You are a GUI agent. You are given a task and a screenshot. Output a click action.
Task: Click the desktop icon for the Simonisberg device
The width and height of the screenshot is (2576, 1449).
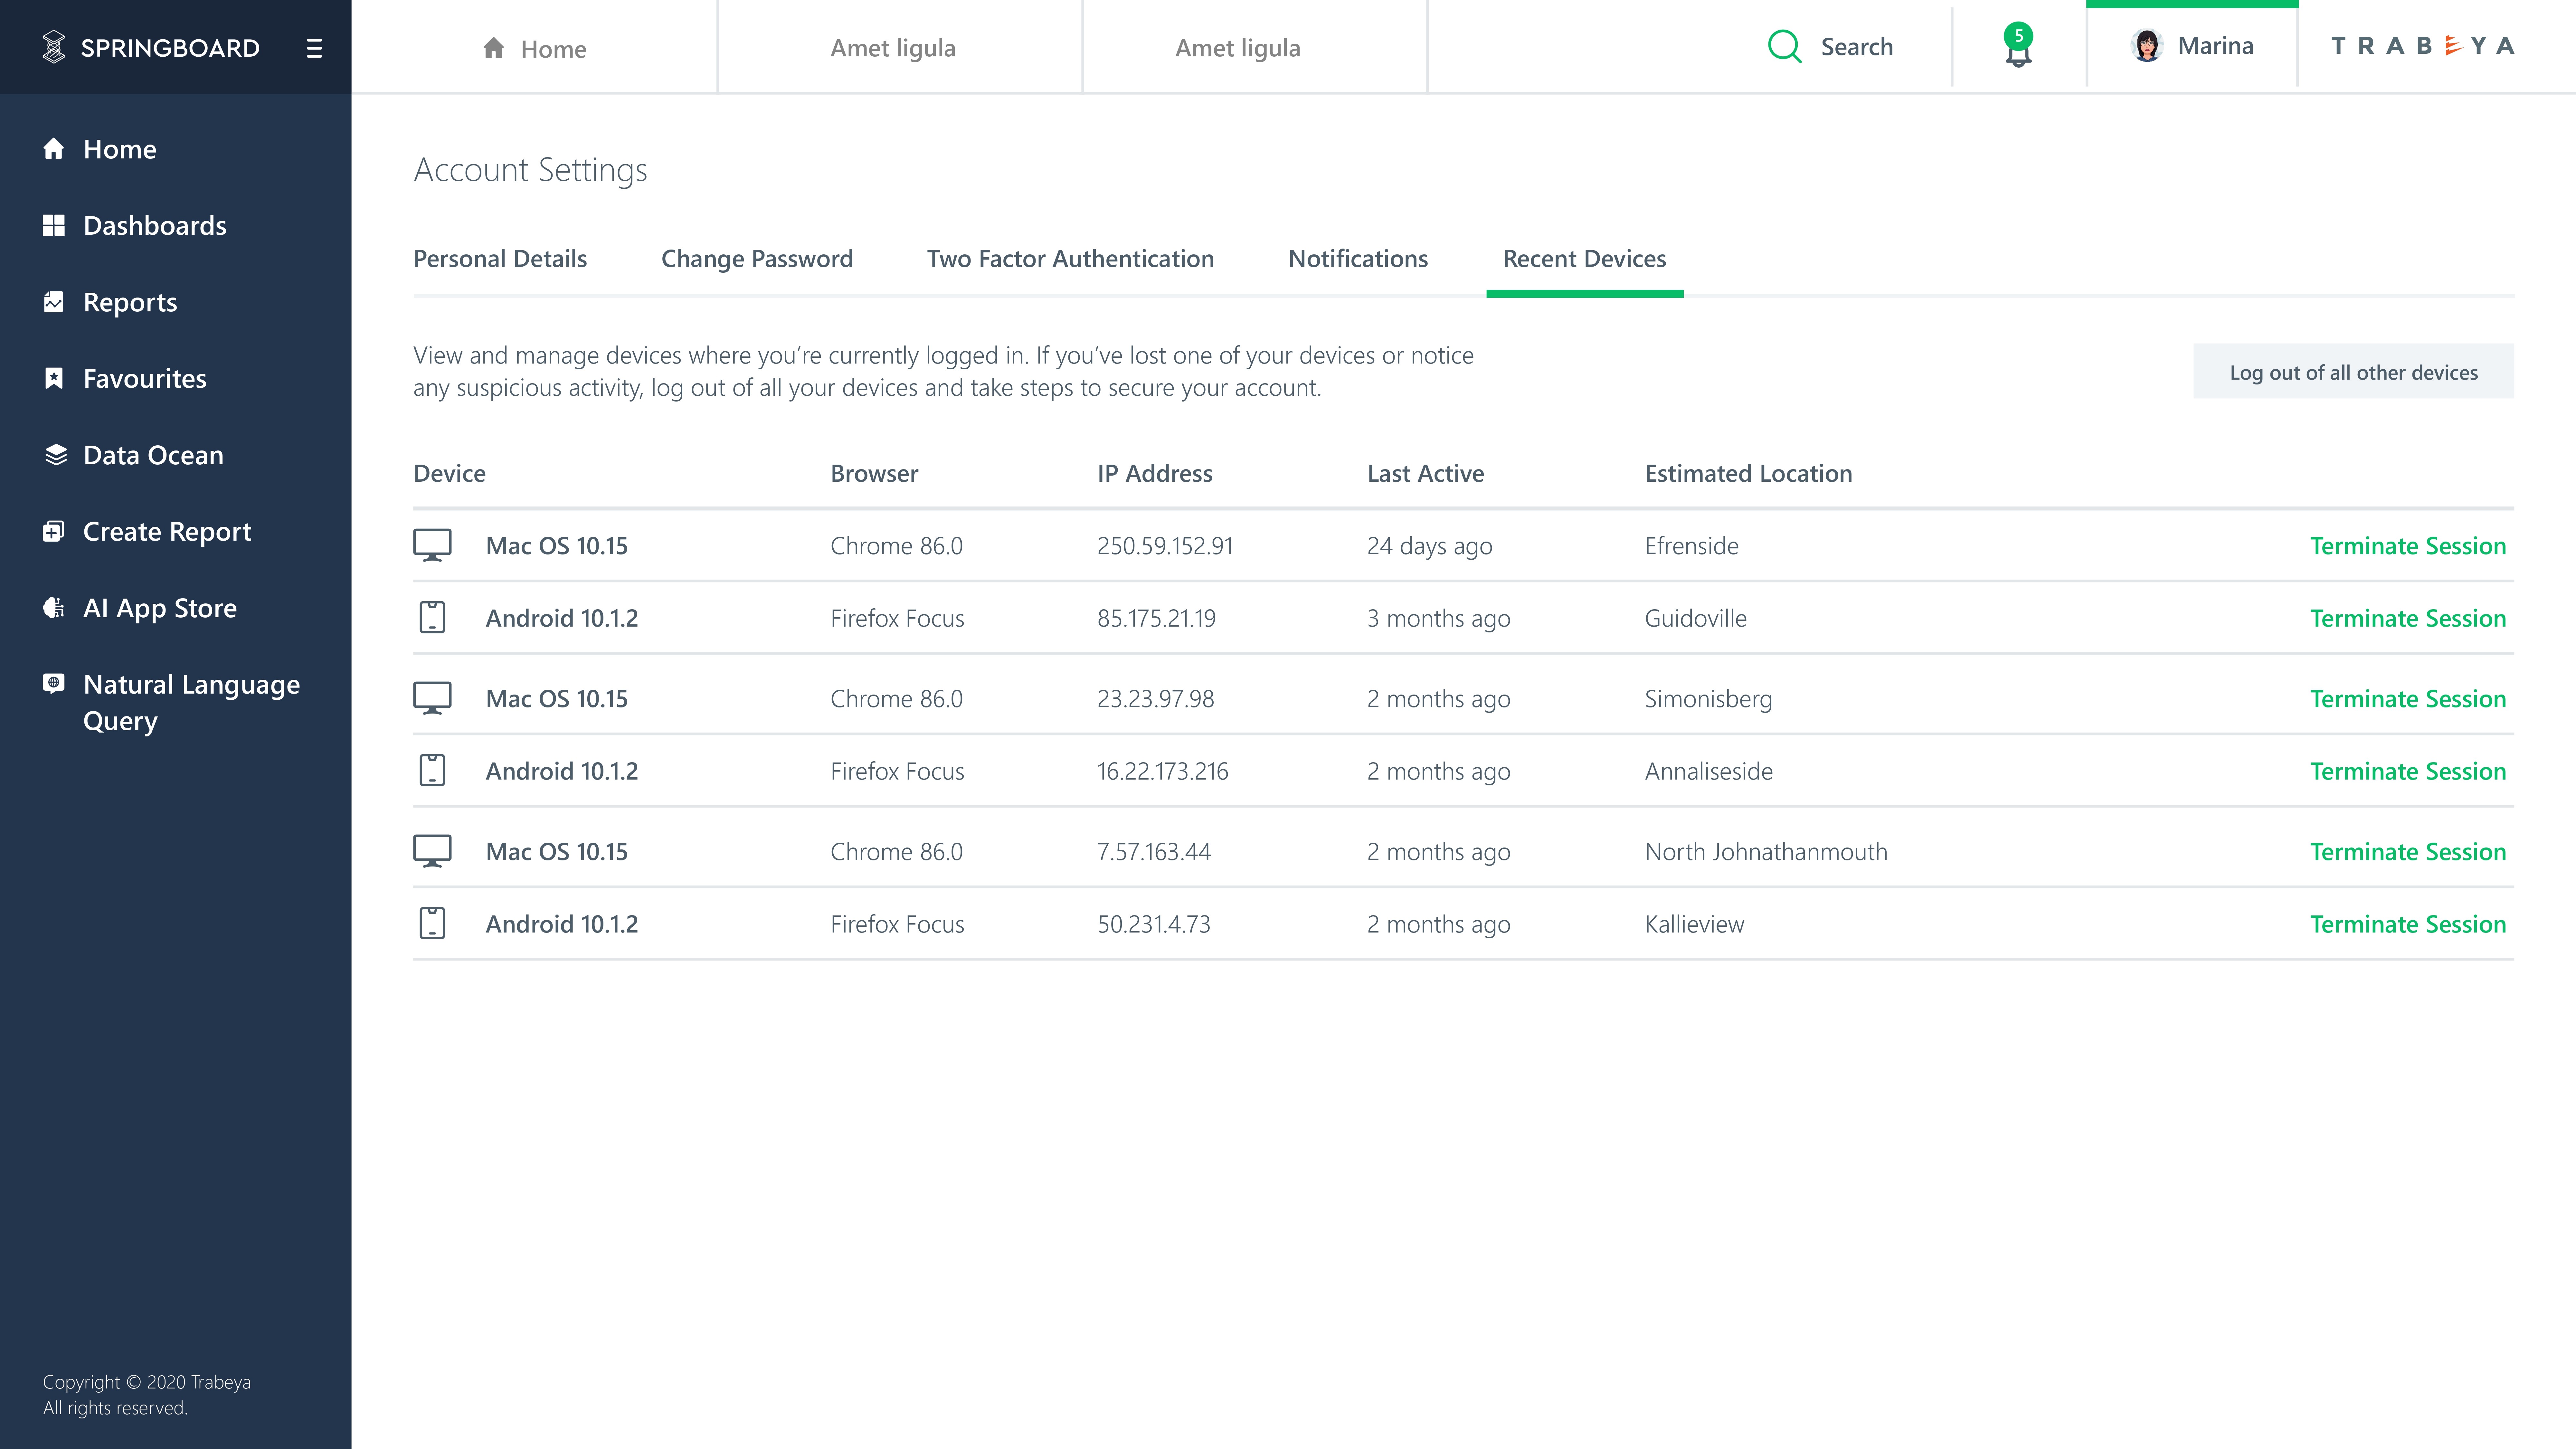(x=432, y=698)
